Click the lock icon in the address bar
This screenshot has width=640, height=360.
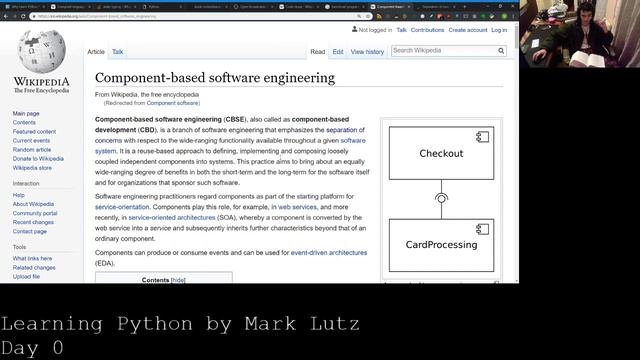point(34,16)
